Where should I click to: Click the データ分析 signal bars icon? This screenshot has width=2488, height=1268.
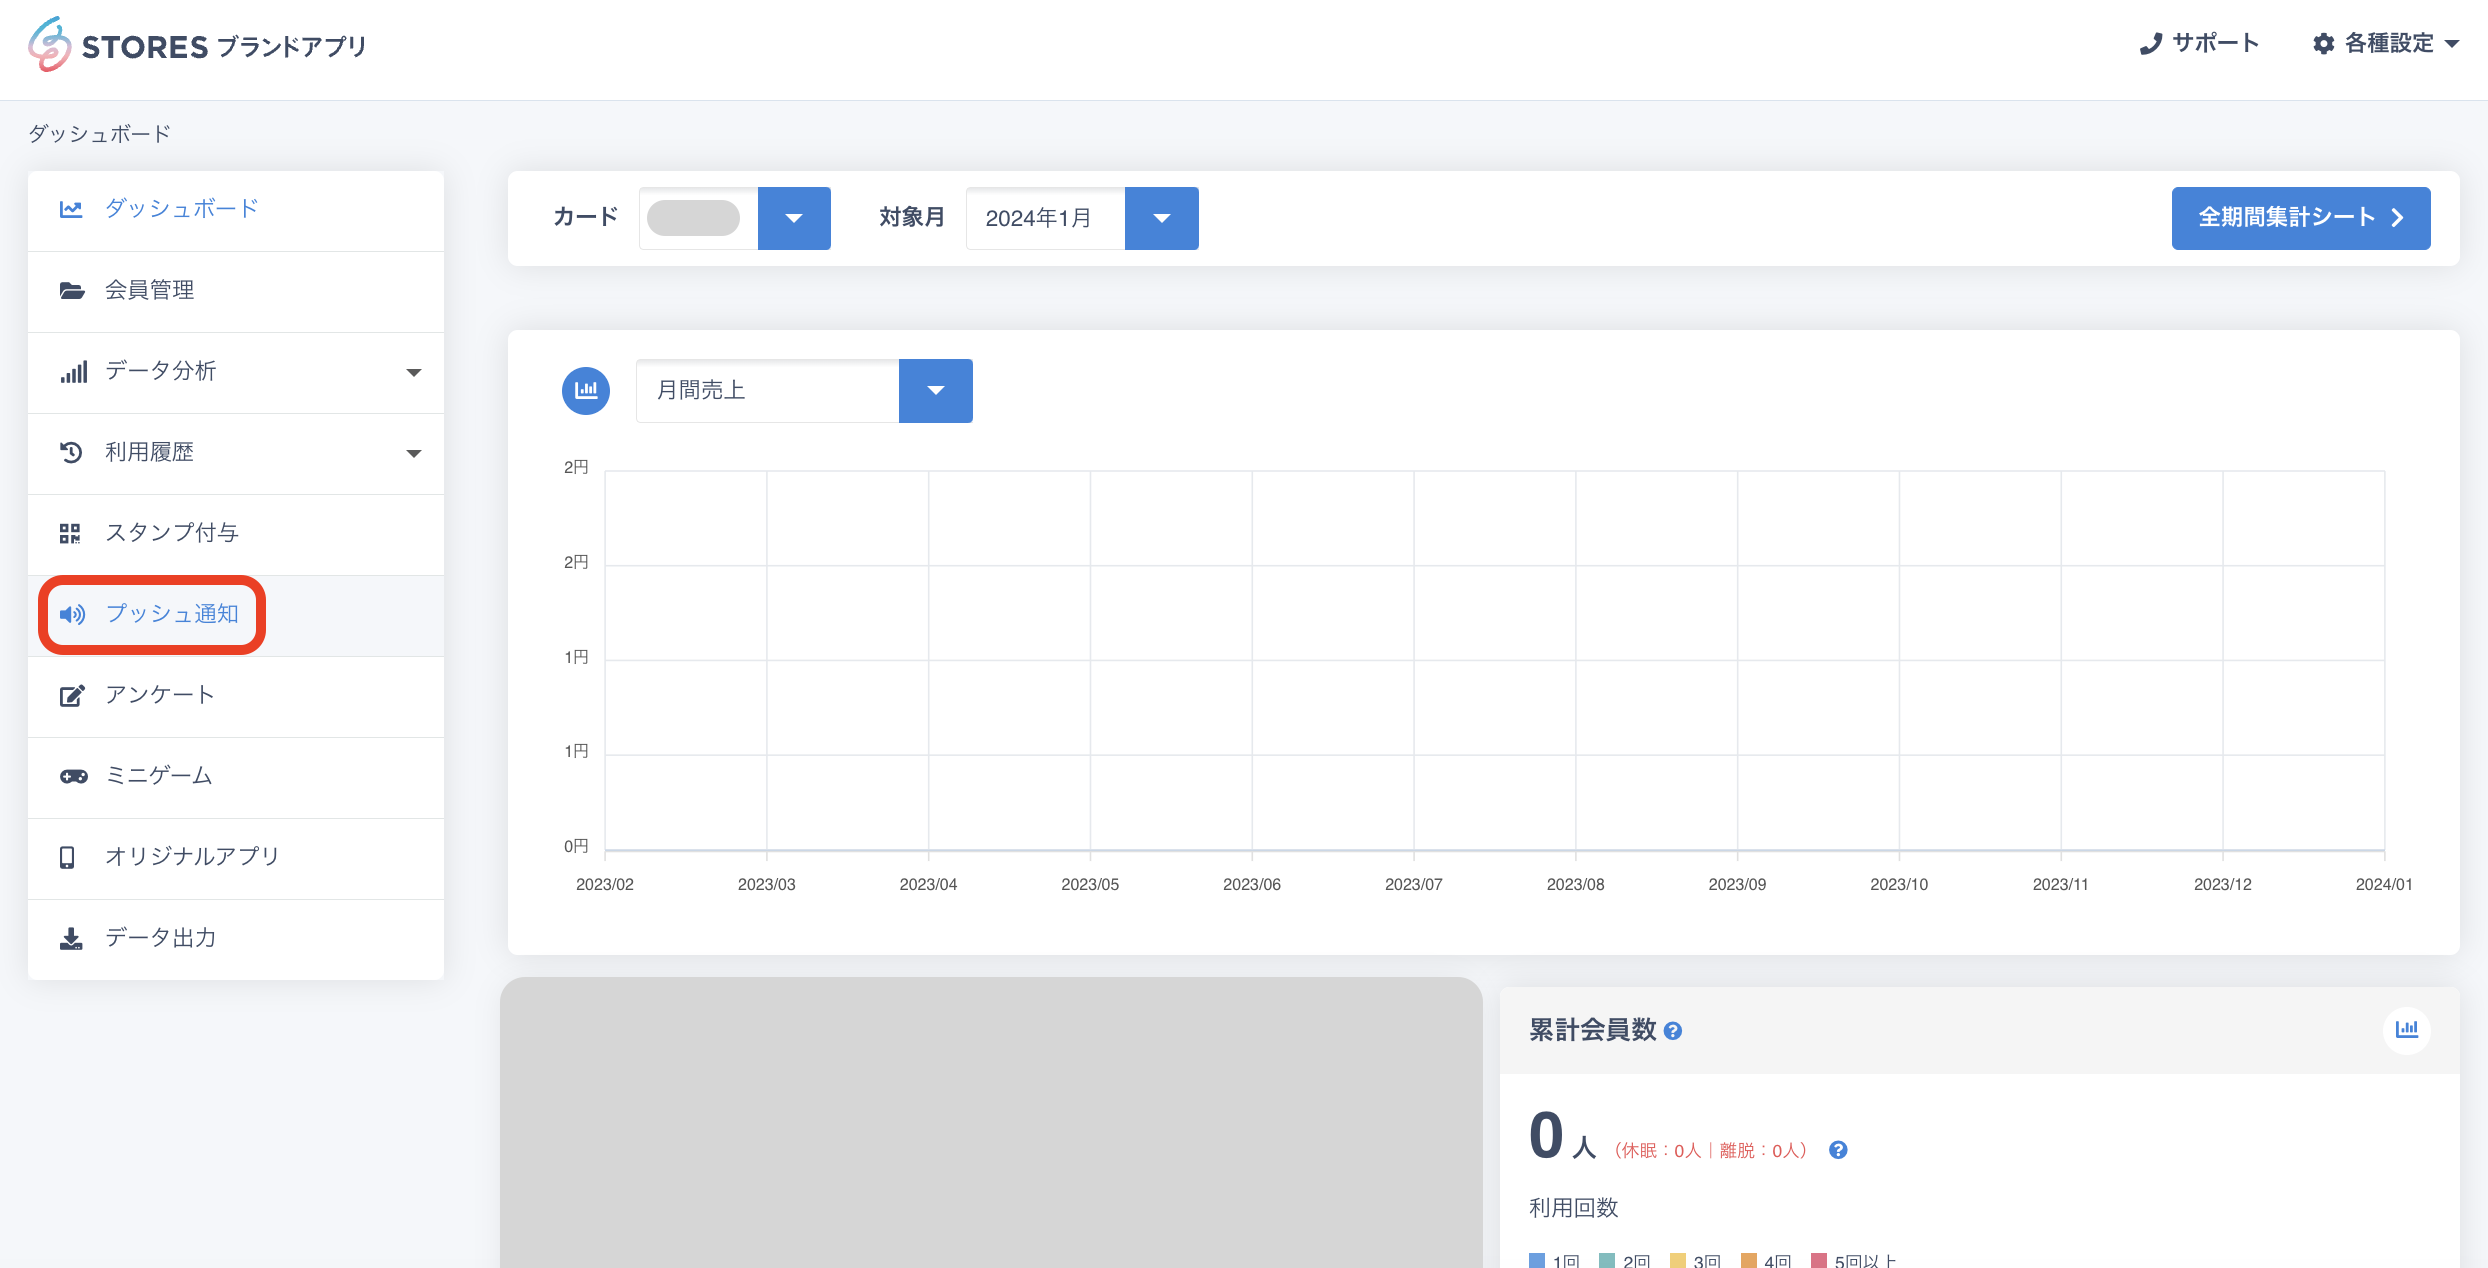click(73, 371)
